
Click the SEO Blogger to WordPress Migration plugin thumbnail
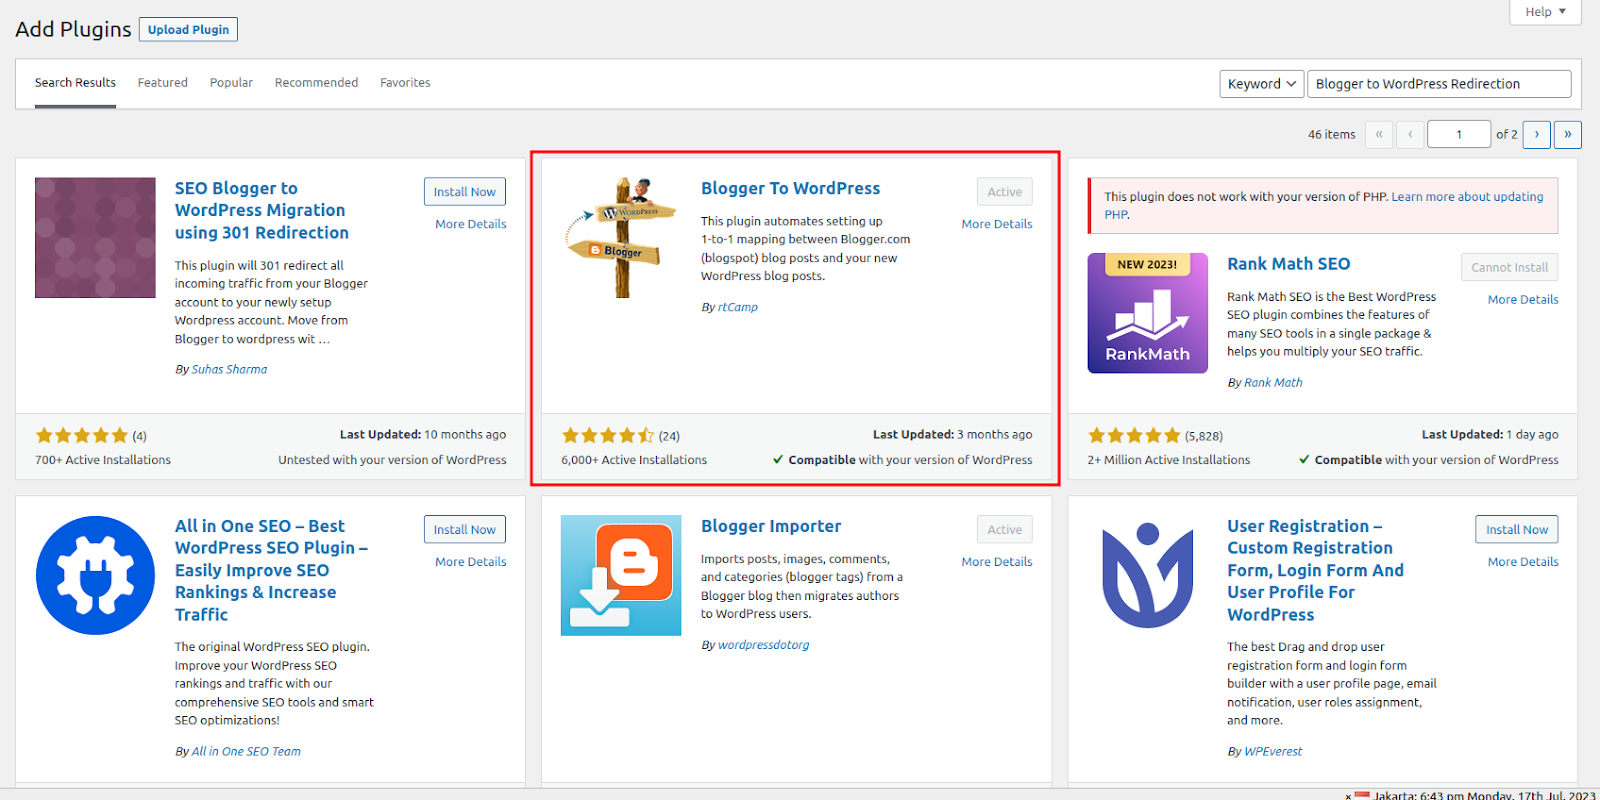(x=95, y=238)
